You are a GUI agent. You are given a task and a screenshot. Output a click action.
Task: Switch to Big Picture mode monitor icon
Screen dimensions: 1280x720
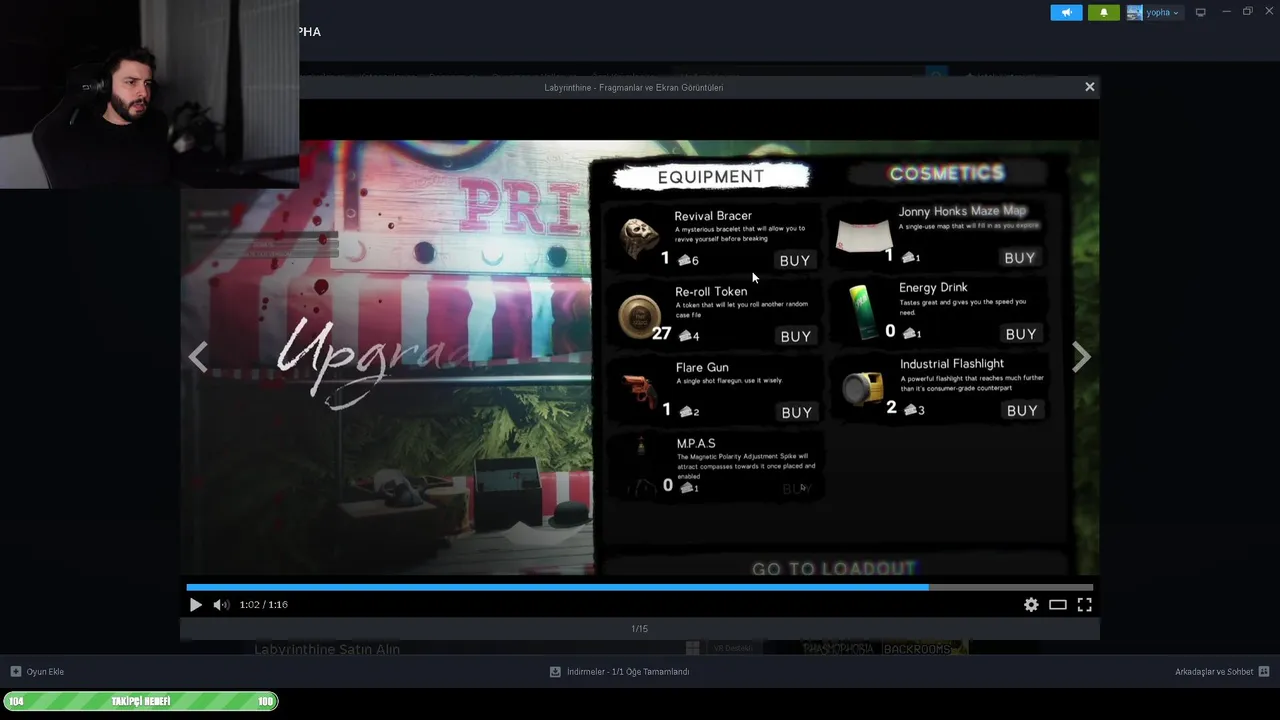pos(1201,12)
